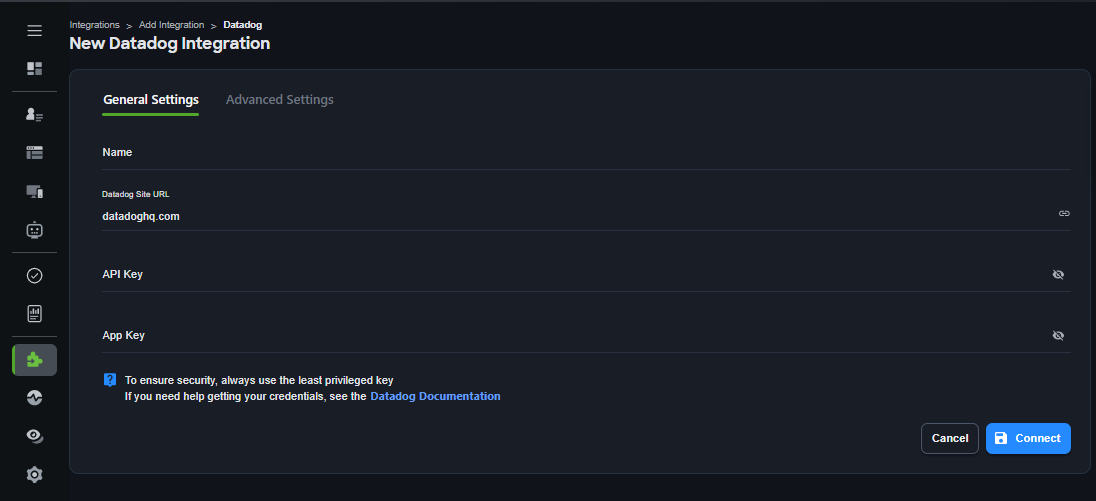The height and width of the screenshot is (501, 1096).
Task: Click the Name input field
Action: (580, 153)
